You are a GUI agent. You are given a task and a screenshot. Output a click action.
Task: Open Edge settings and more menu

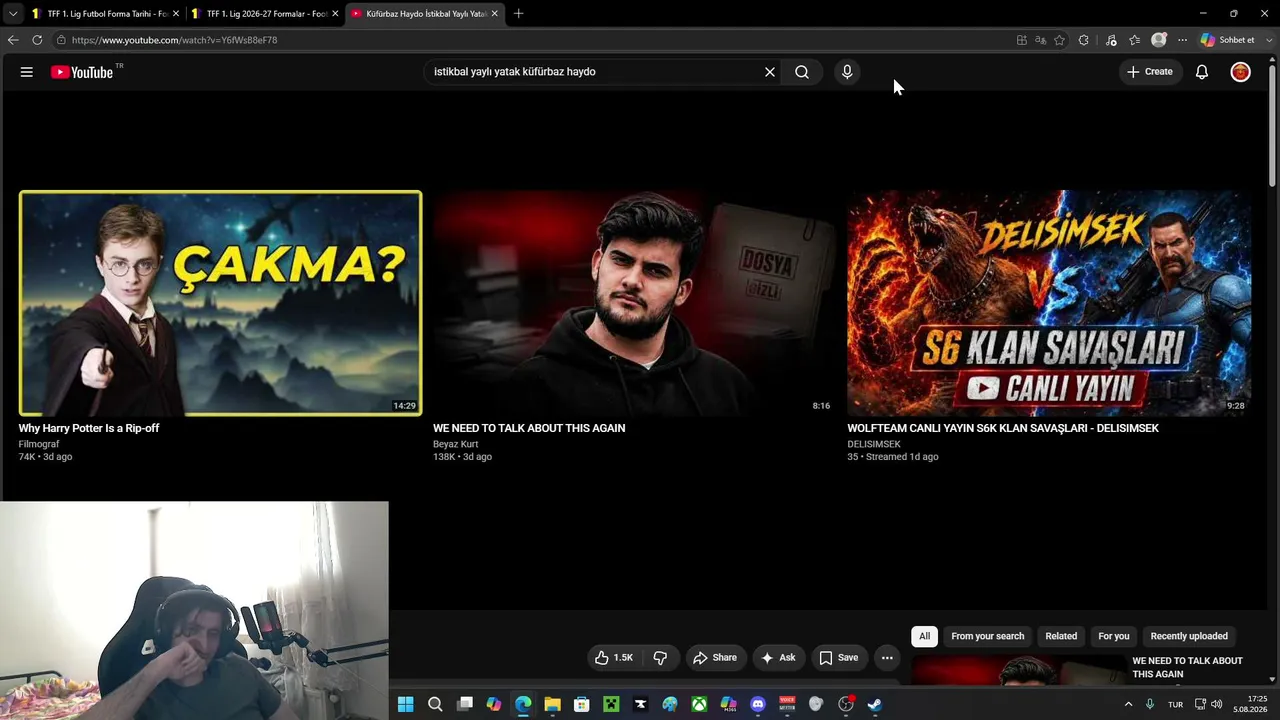(1182, 40)
